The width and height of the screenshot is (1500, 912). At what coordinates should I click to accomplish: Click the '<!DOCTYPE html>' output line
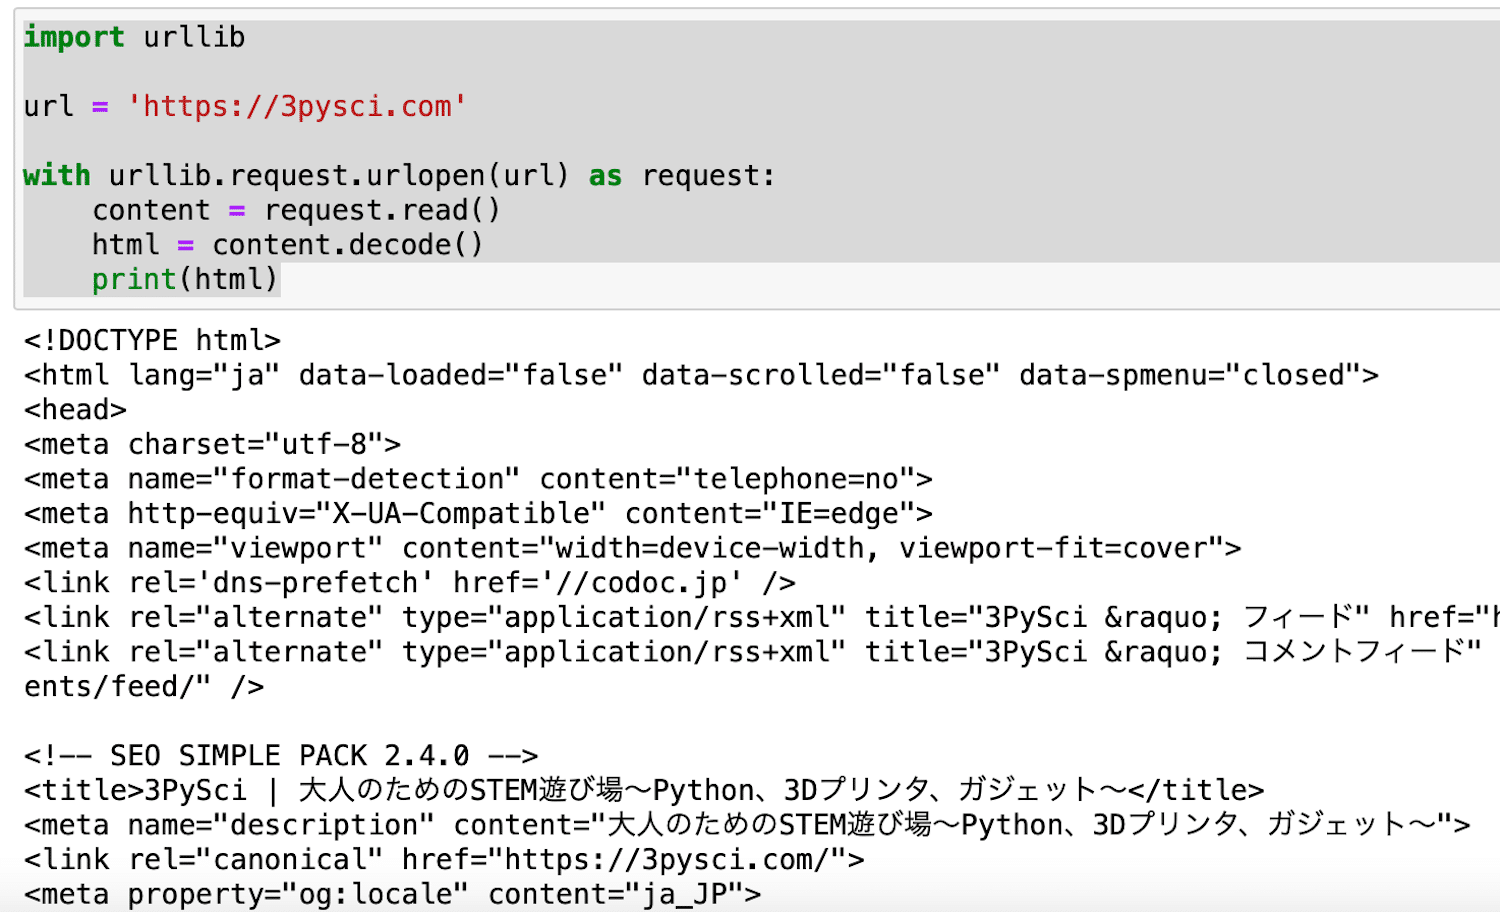(x=152, y=341)
